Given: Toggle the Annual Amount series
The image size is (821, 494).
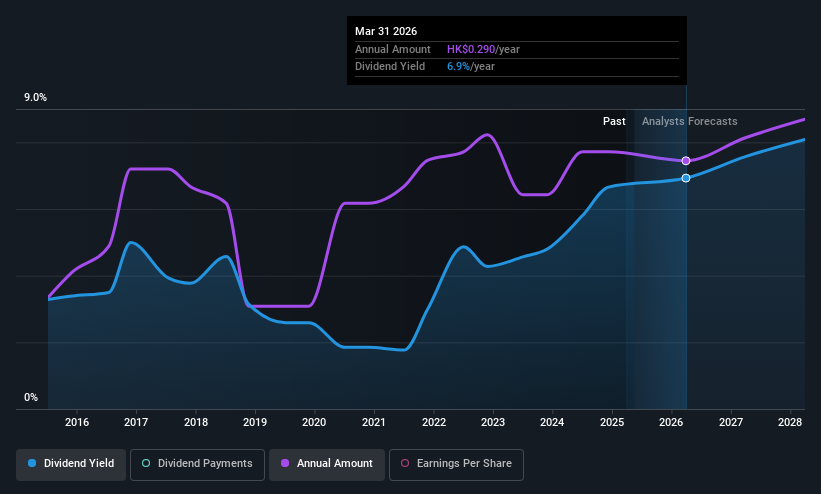Looking at the screenshot, I should pyautogui.click(x=327, y=464).
